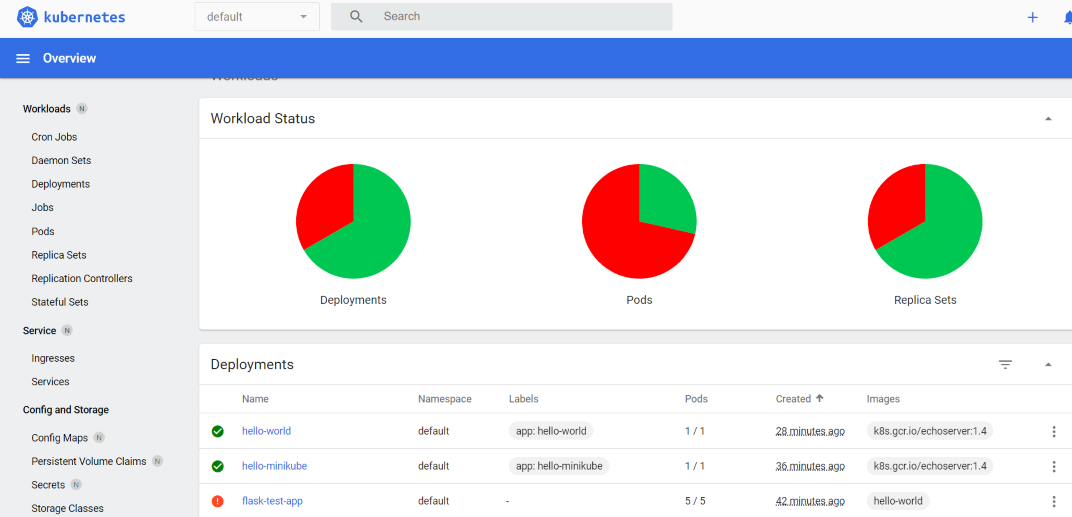
Task: Click the N badge beside Workloads
Action: point(82,109)
